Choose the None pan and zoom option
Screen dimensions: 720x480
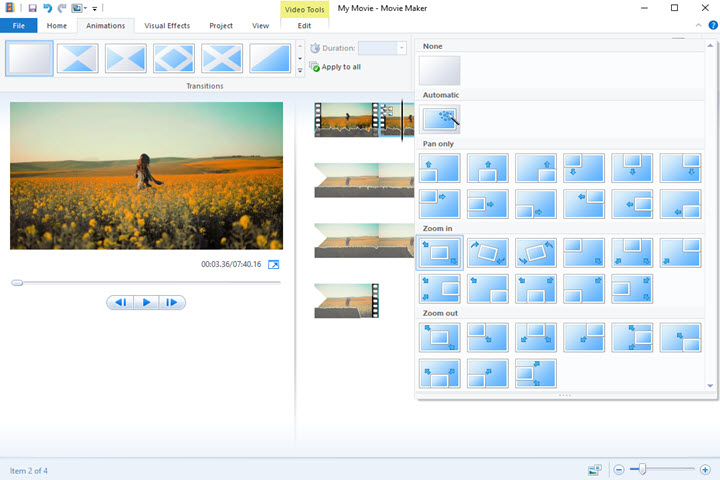click(440, 71)
